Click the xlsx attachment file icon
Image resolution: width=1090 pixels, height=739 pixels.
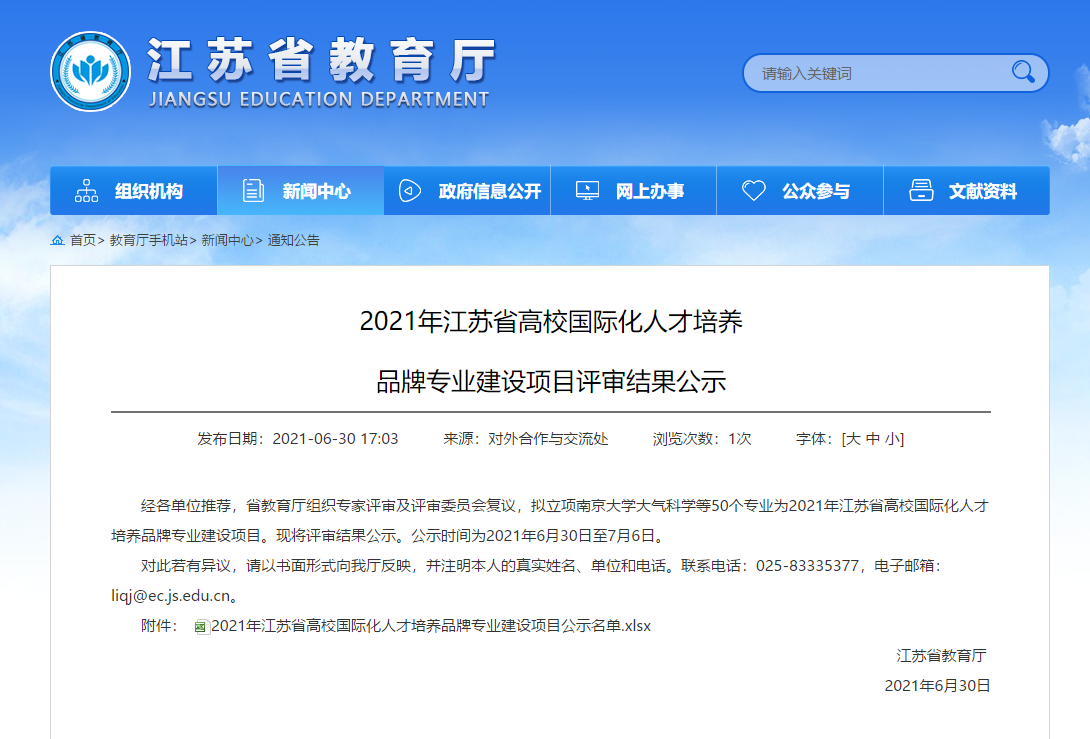pyautogui.click(x=201, y=626)
